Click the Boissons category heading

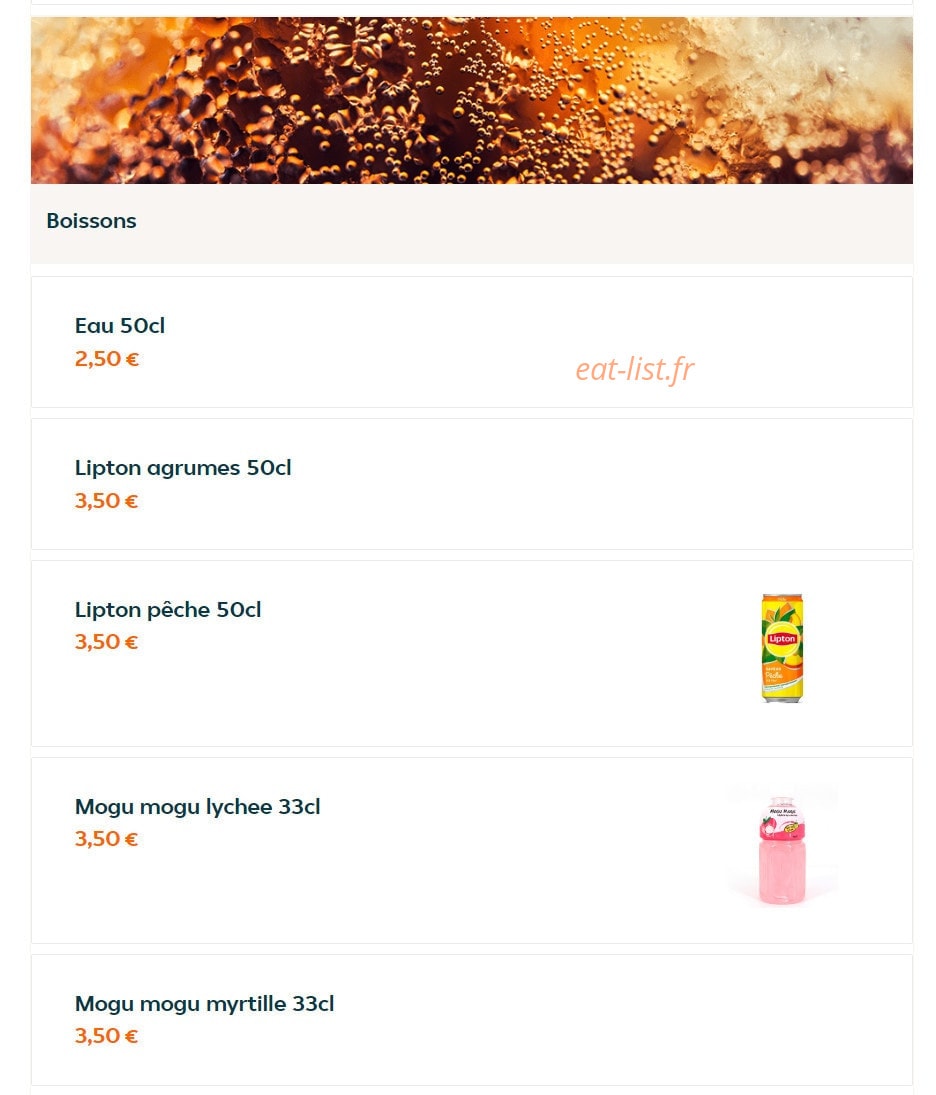point(92,221)
